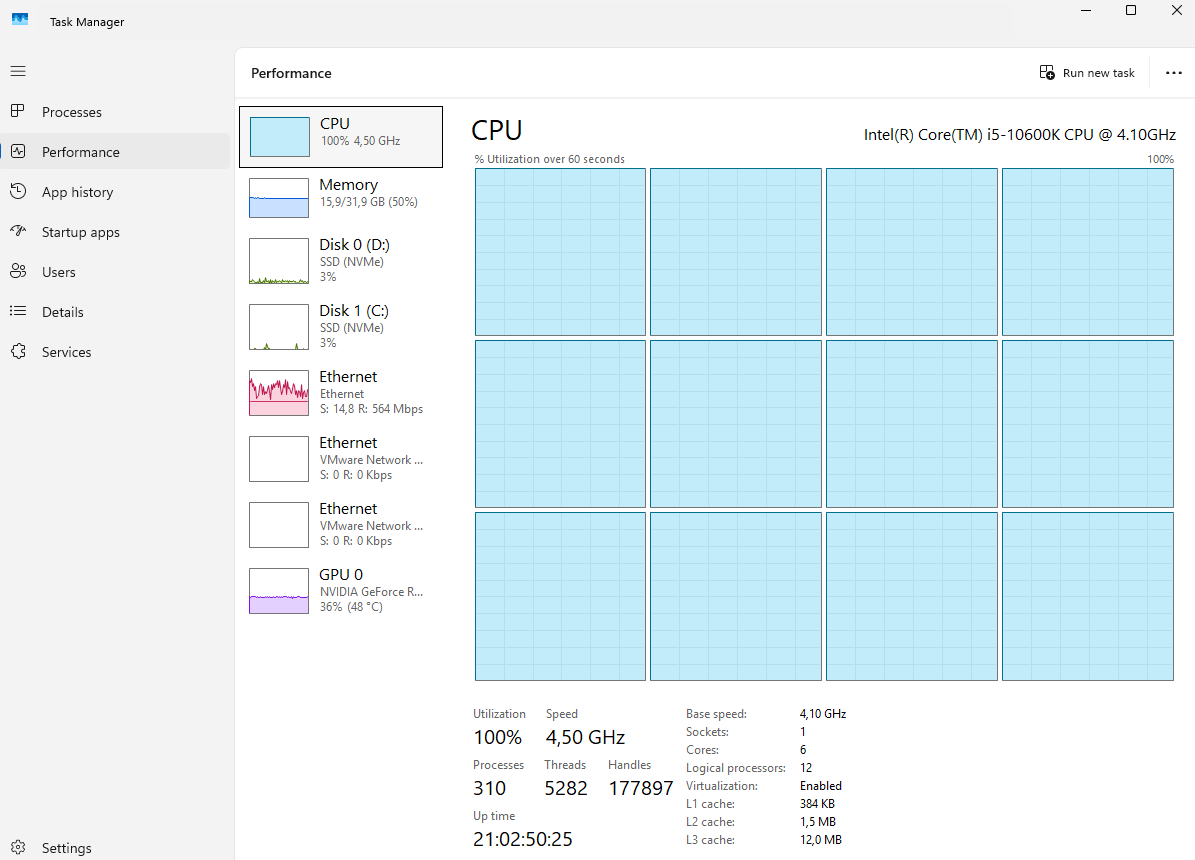
Task: Minimize the Task Manager window
Action: pos(1086,10)
